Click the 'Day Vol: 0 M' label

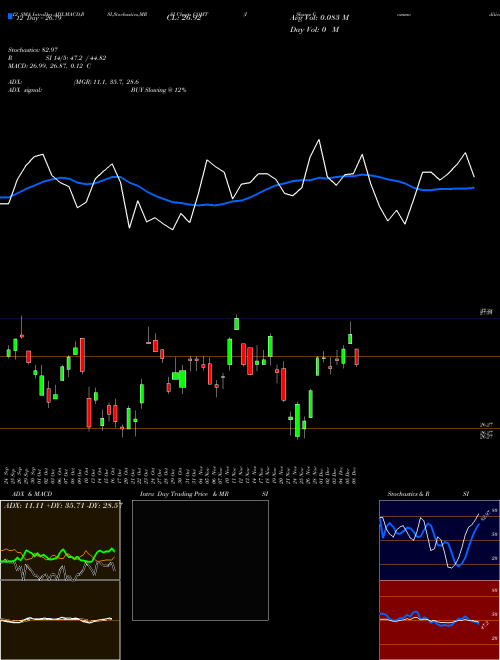(314, 30)
